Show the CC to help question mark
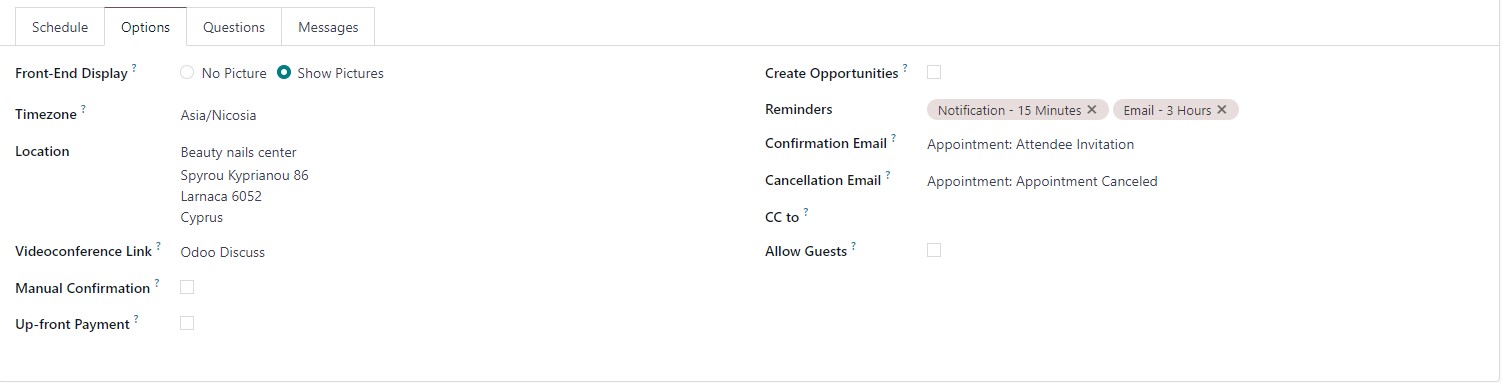This screenshot has width=1502, height=383. point(806,212)
